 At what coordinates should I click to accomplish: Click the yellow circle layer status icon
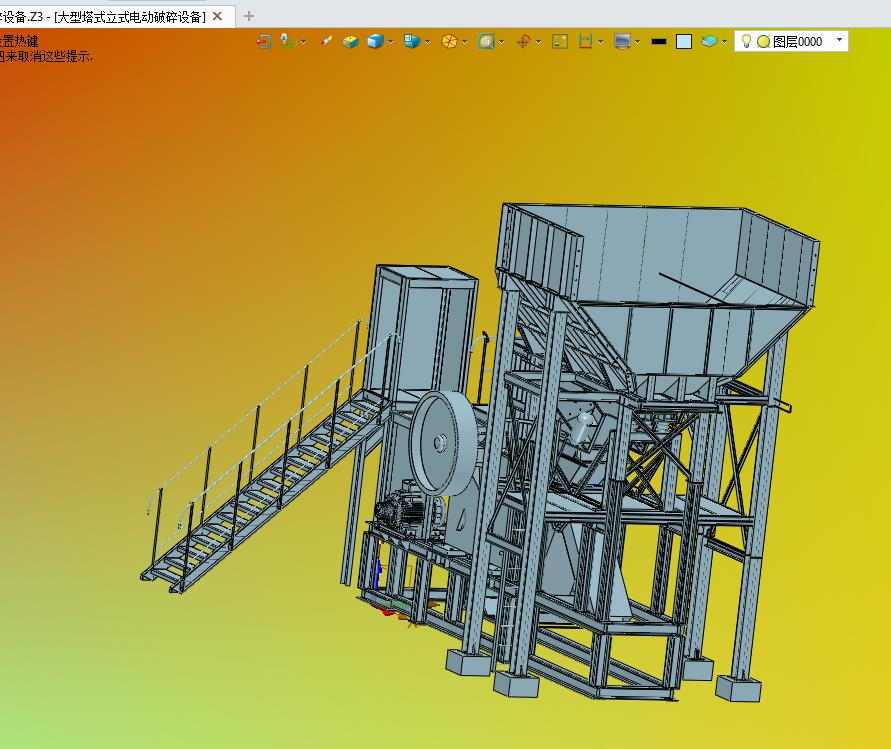point(764,41)
